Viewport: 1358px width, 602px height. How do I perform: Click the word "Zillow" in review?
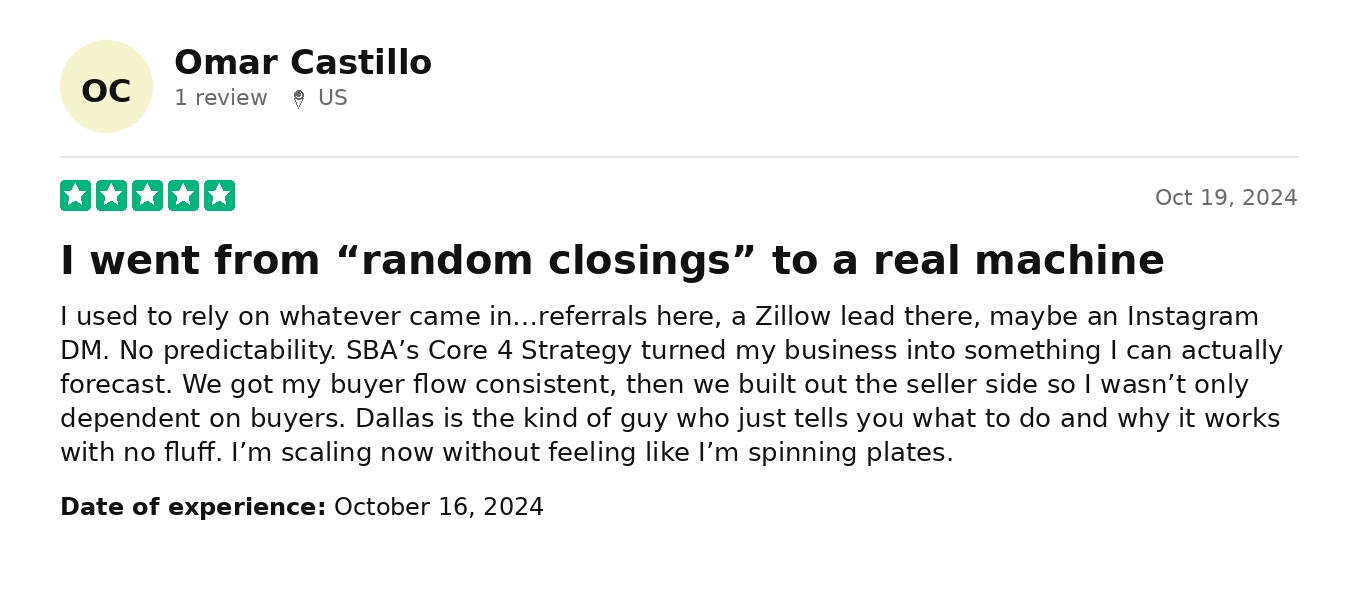pyautogui.click(x=791, y=317)
